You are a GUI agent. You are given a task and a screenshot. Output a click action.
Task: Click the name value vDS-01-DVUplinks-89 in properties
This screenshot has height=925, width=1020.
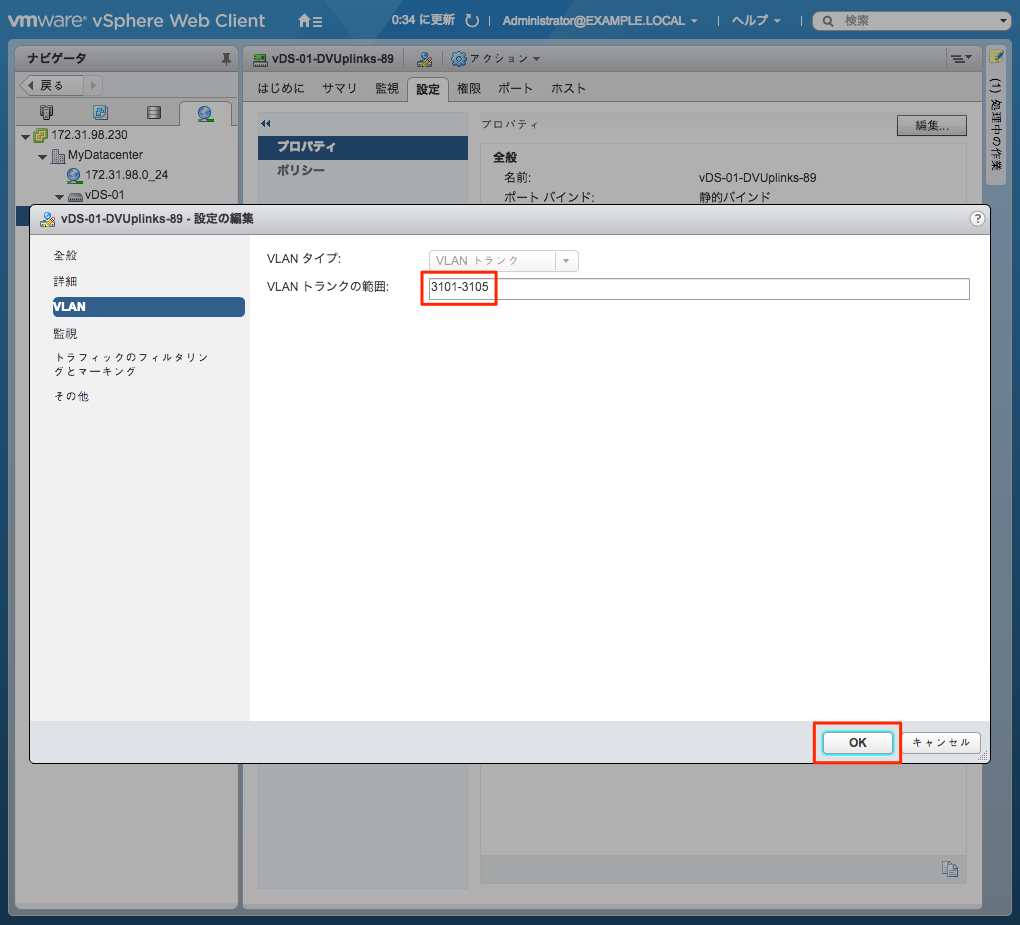pyautogui.click(x=757, y=178)
